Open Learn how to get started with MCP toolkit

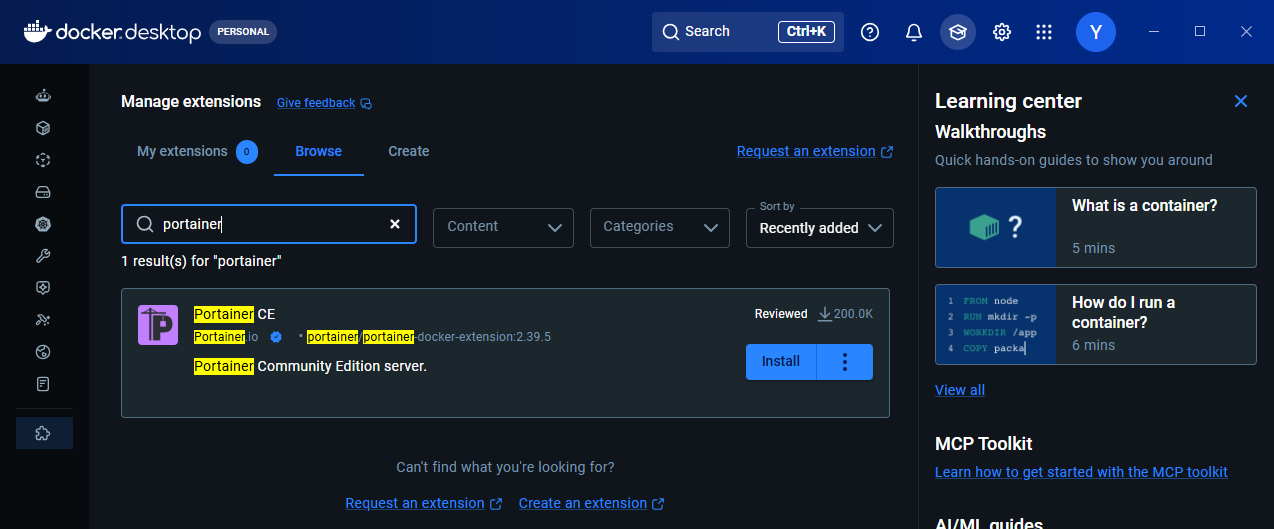(1081, 472)
